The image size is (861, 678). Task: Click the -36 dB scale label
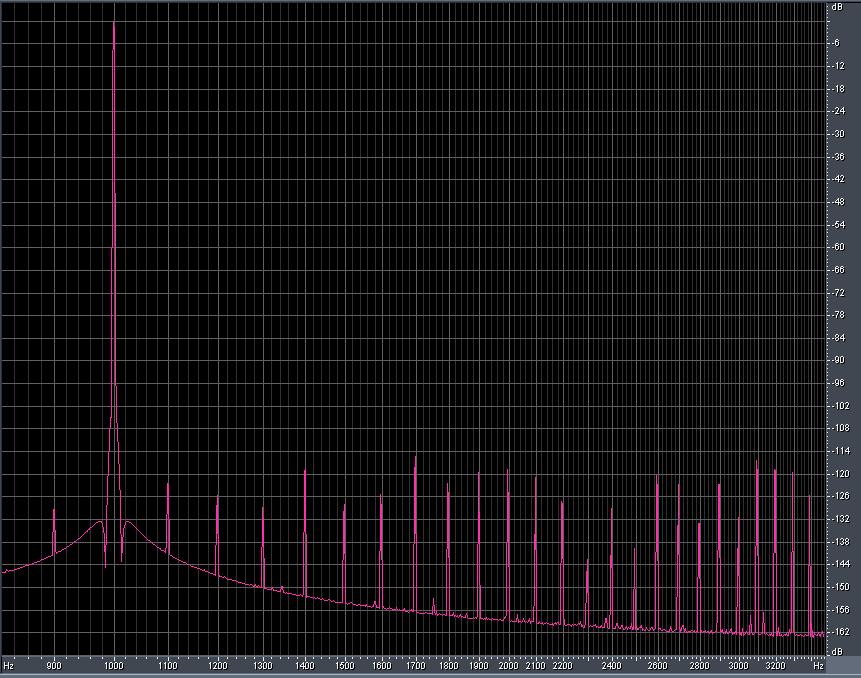[x=838, y=157]
